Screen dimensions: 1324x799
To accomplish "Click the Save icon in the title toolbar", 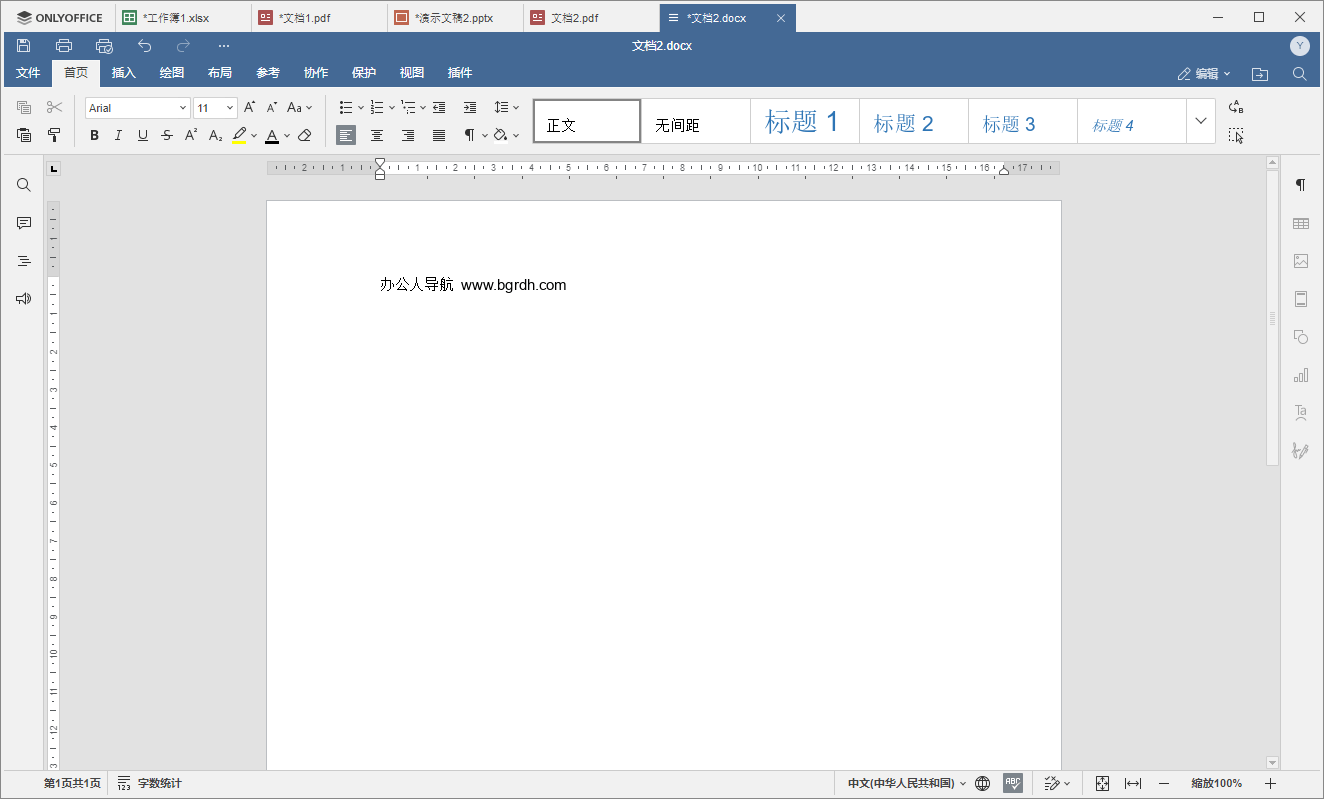I will (x=24, y=46).
